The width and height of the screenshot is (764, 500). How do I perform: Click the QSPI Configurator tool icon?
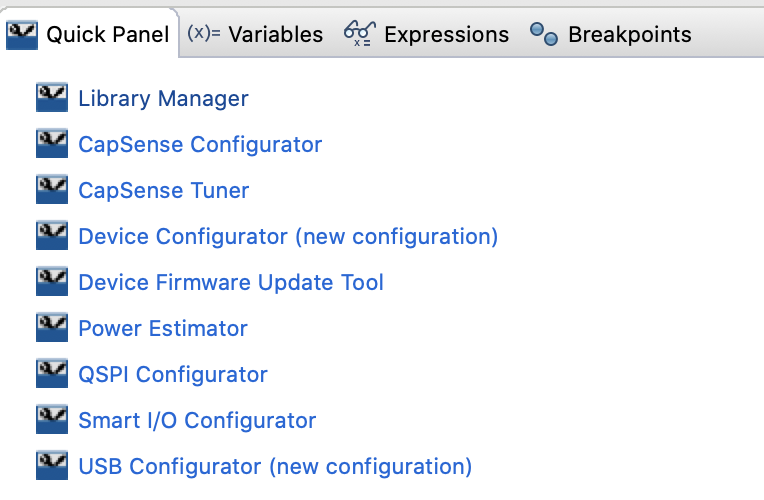52,373
